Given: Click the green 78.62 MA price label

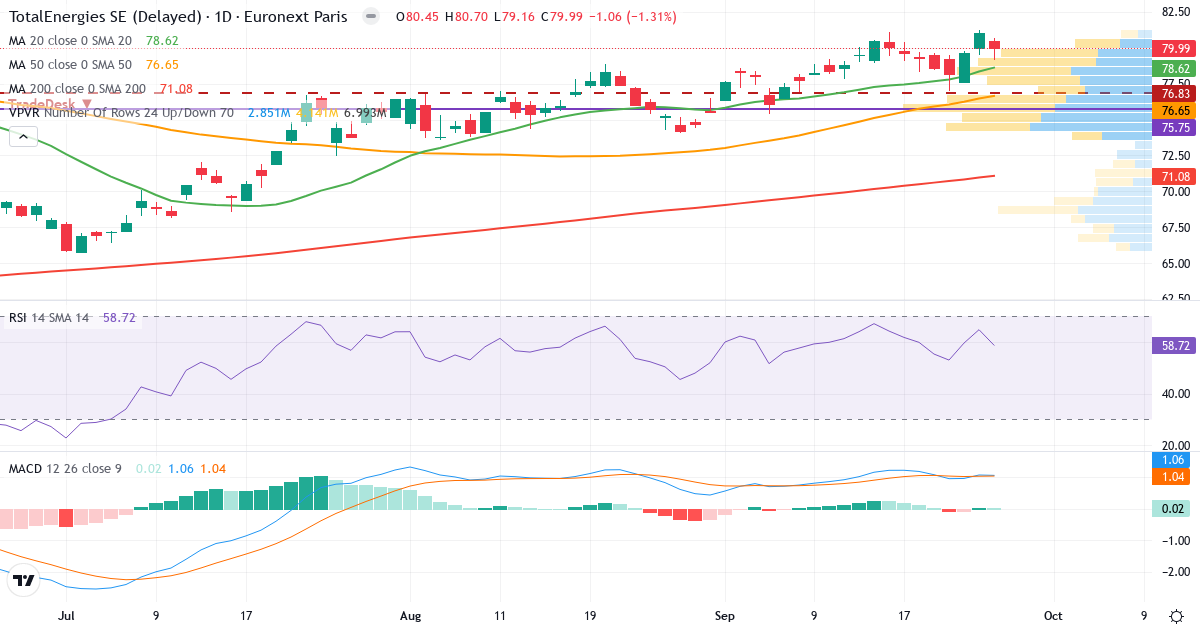Looking at the screenshot, I should click(x=1176, y=69).
